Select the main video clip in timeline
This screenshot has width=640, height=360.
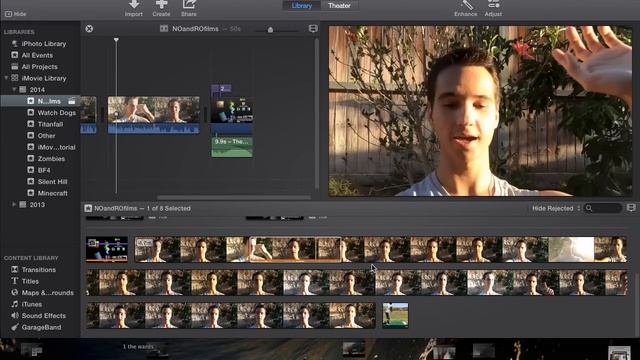click(x=154, y=115)
